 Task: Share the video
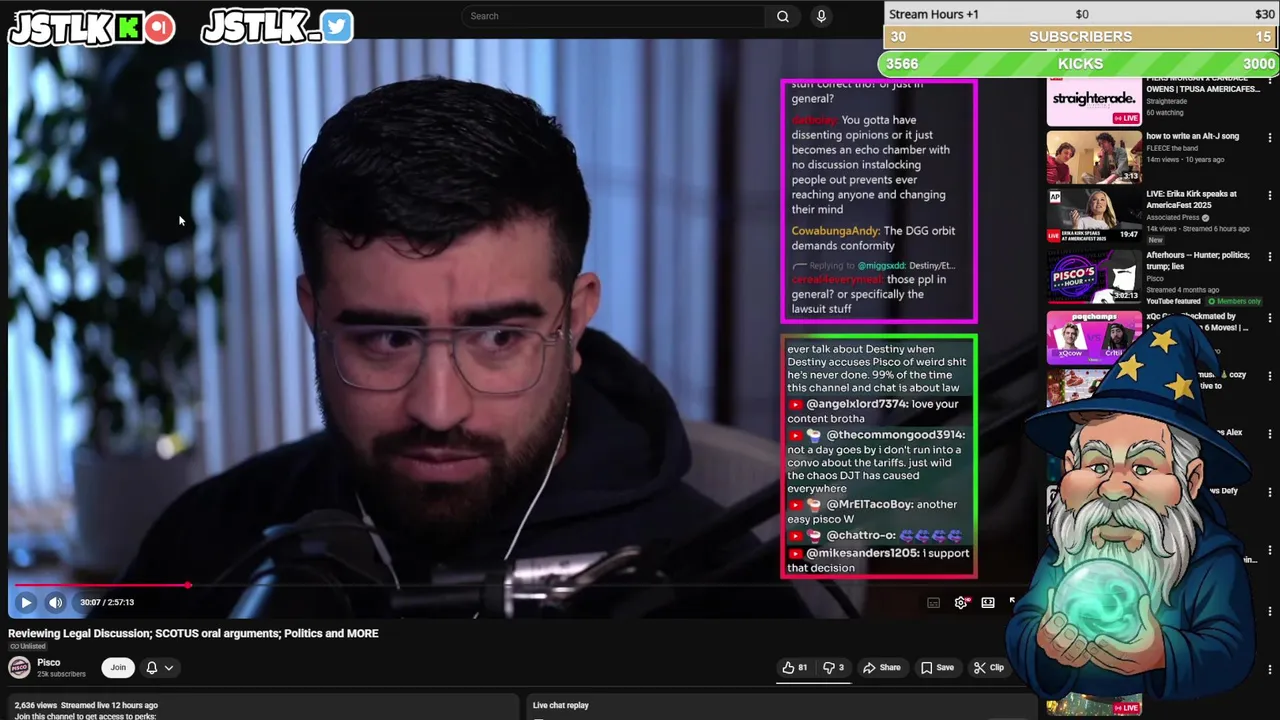tap(882, 667)
